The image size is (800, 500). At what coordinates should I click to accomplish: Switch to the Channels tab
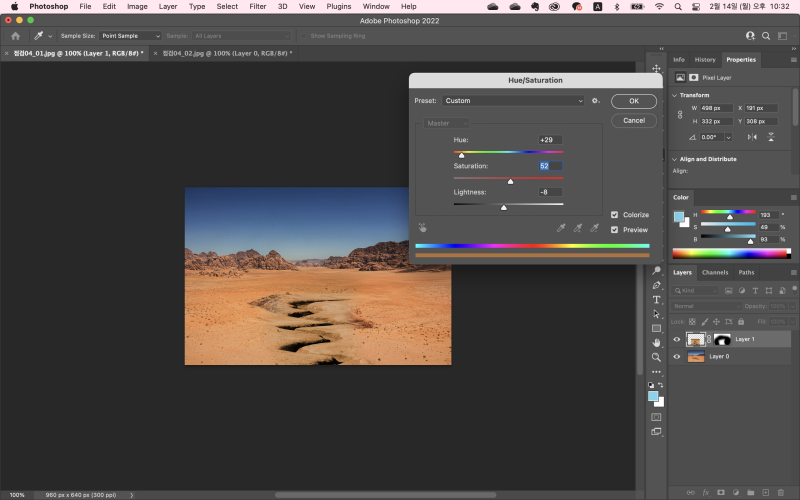coord(714,272)
